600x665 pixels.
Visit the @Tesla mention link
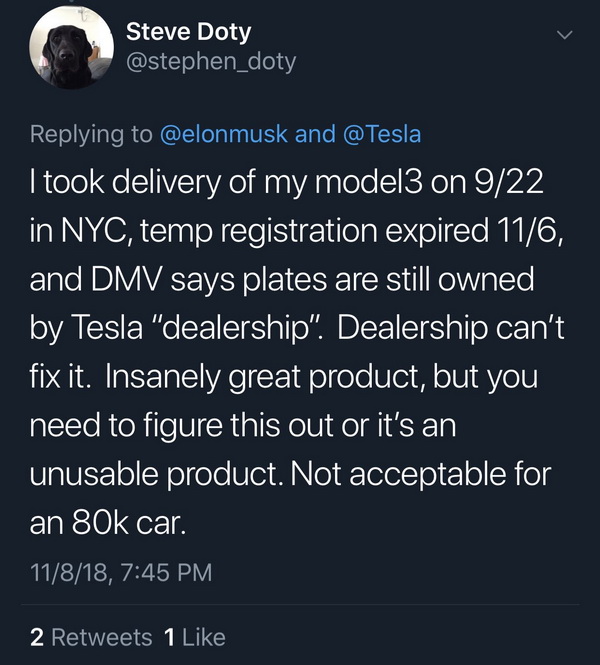coord(381,134)
